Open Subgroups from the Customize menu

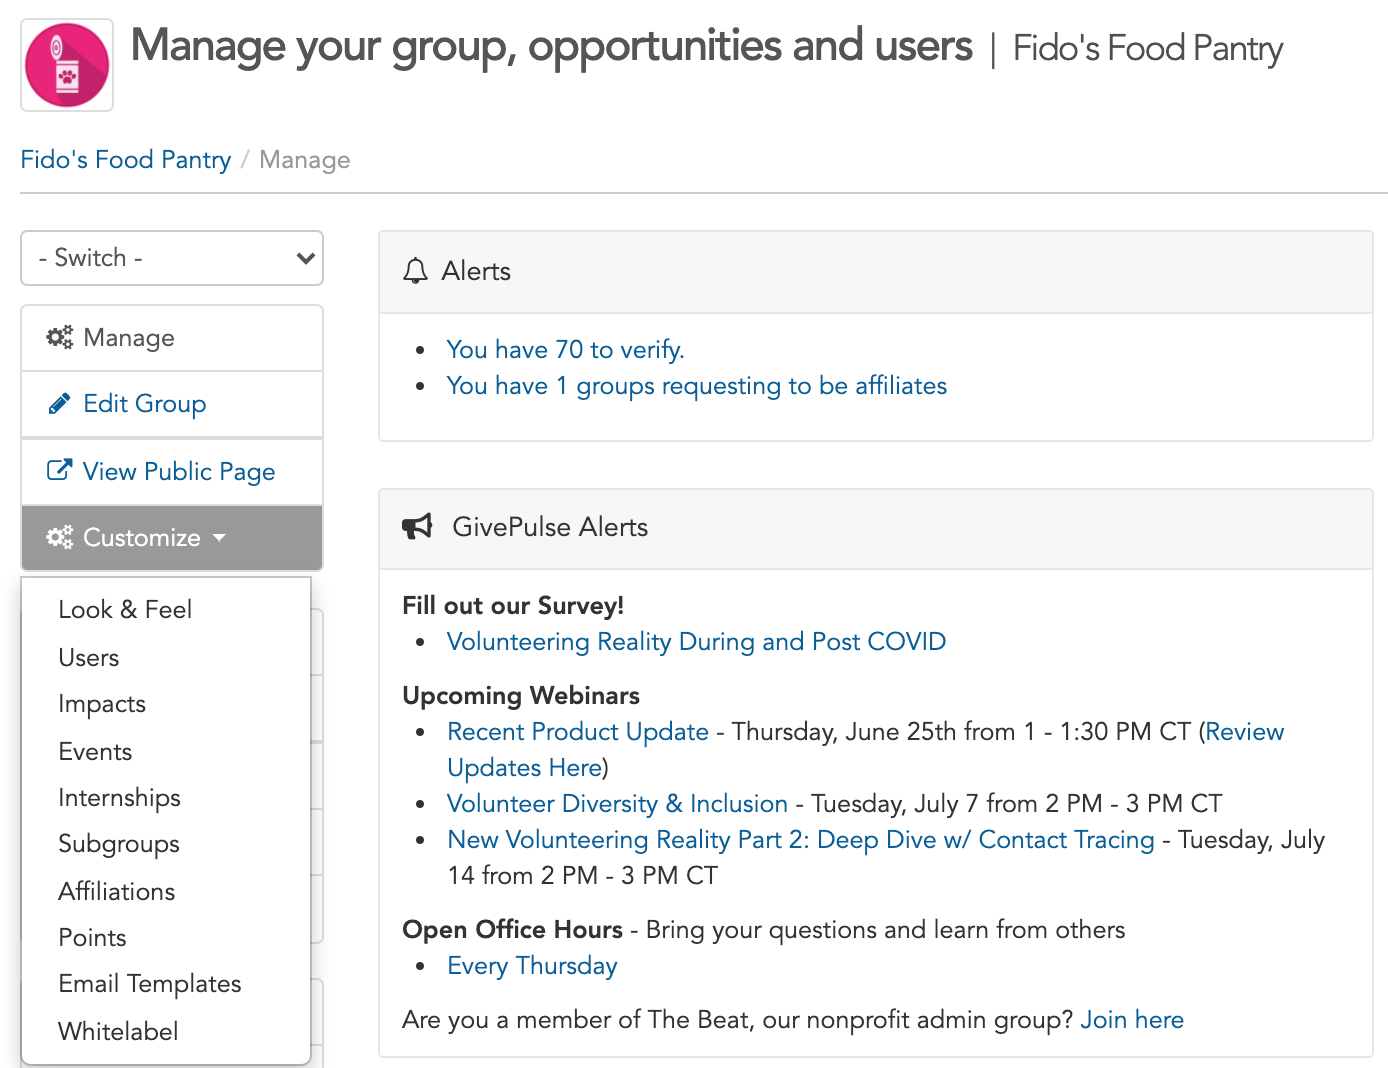[x=119, y=844]
